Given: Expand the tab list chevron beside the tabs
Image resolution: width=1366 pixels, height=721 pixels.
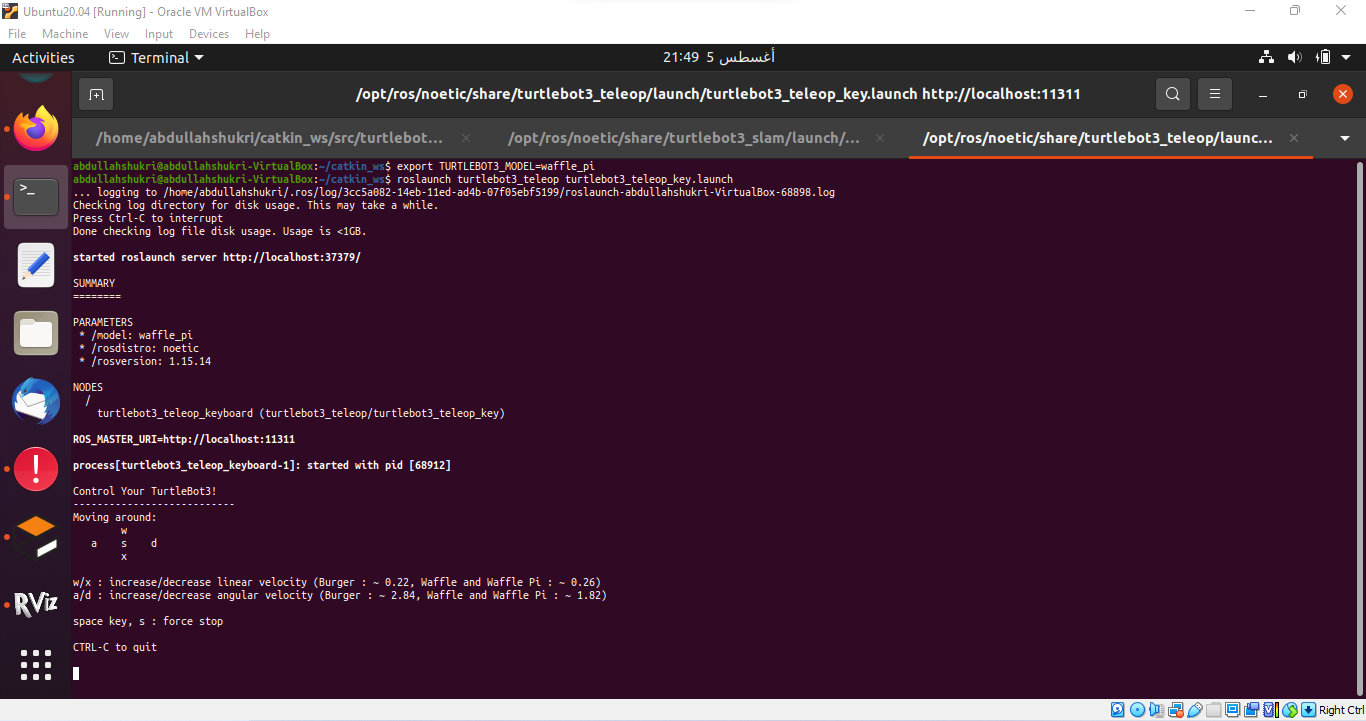Looking at the screenshot, I should [1345, 139].
